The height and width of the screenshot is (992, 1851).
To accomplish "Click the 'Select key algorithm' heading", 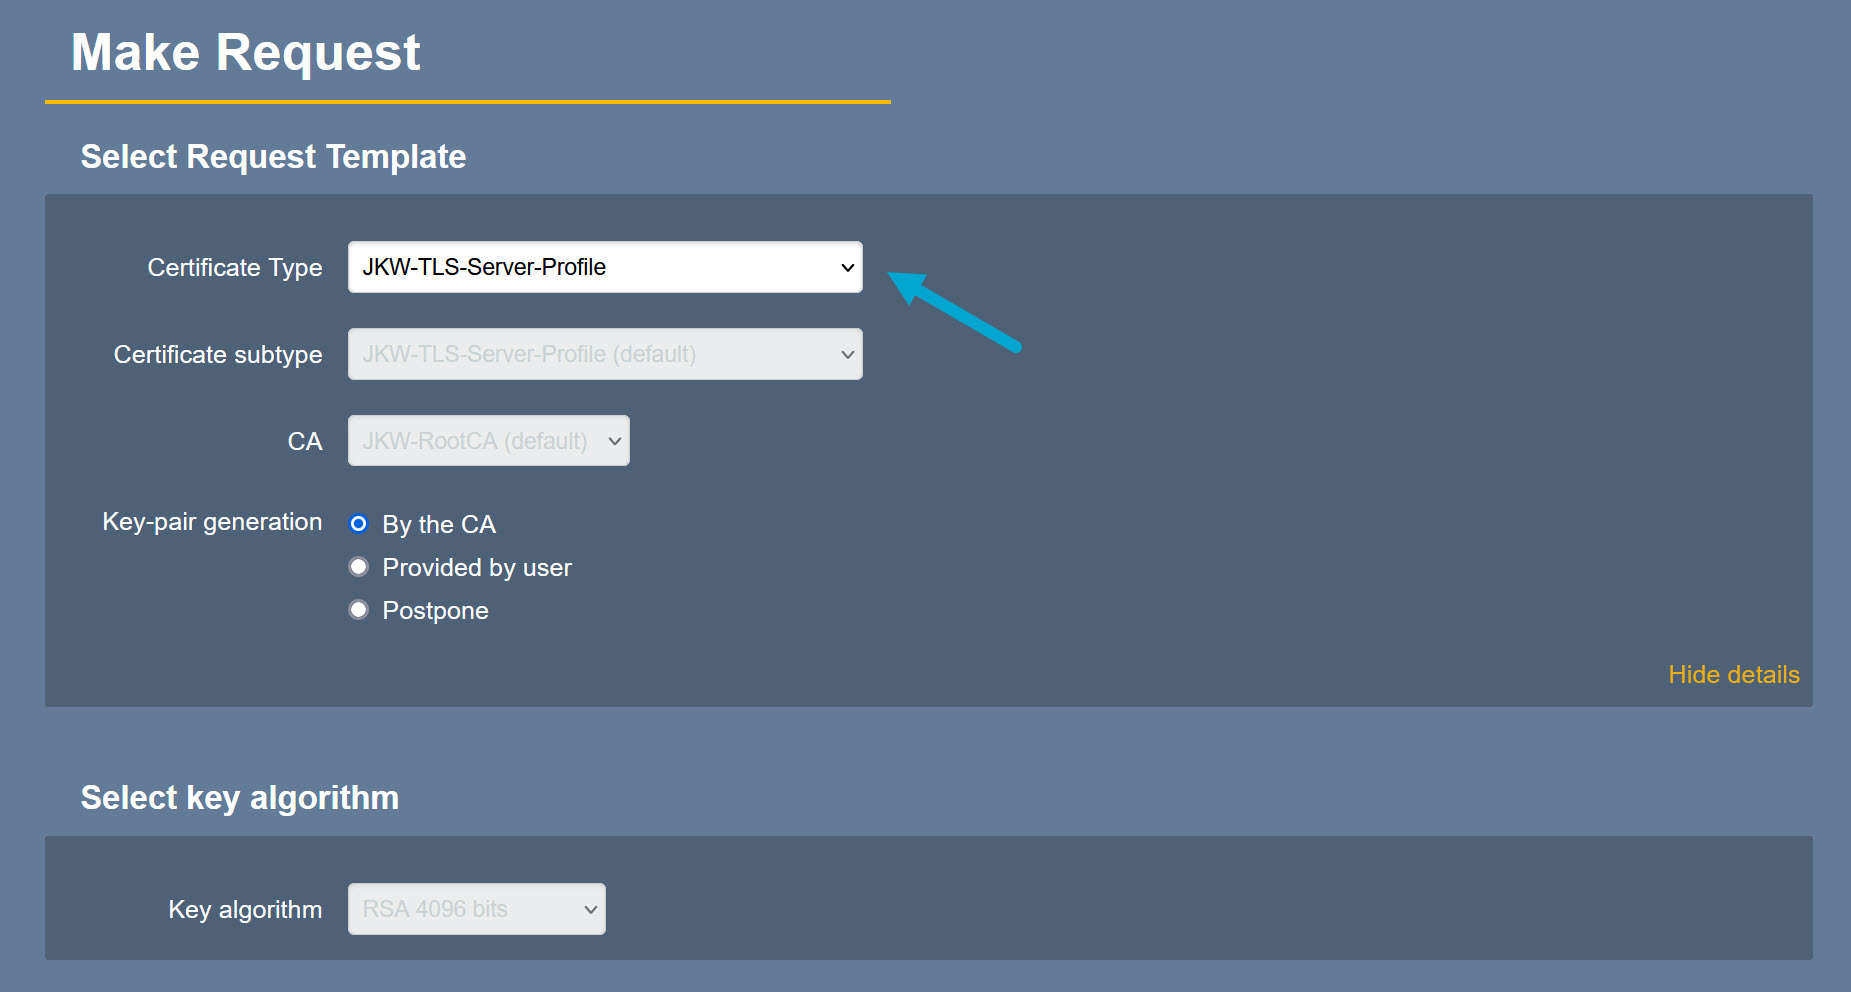I will tap(240, 798).
